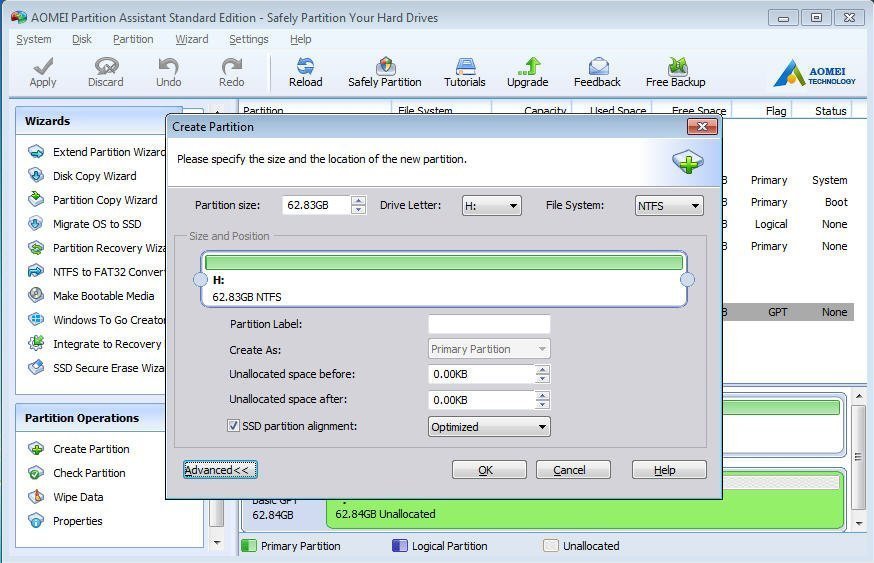
Task: Open the Settings menu
Action: (249, 39)
